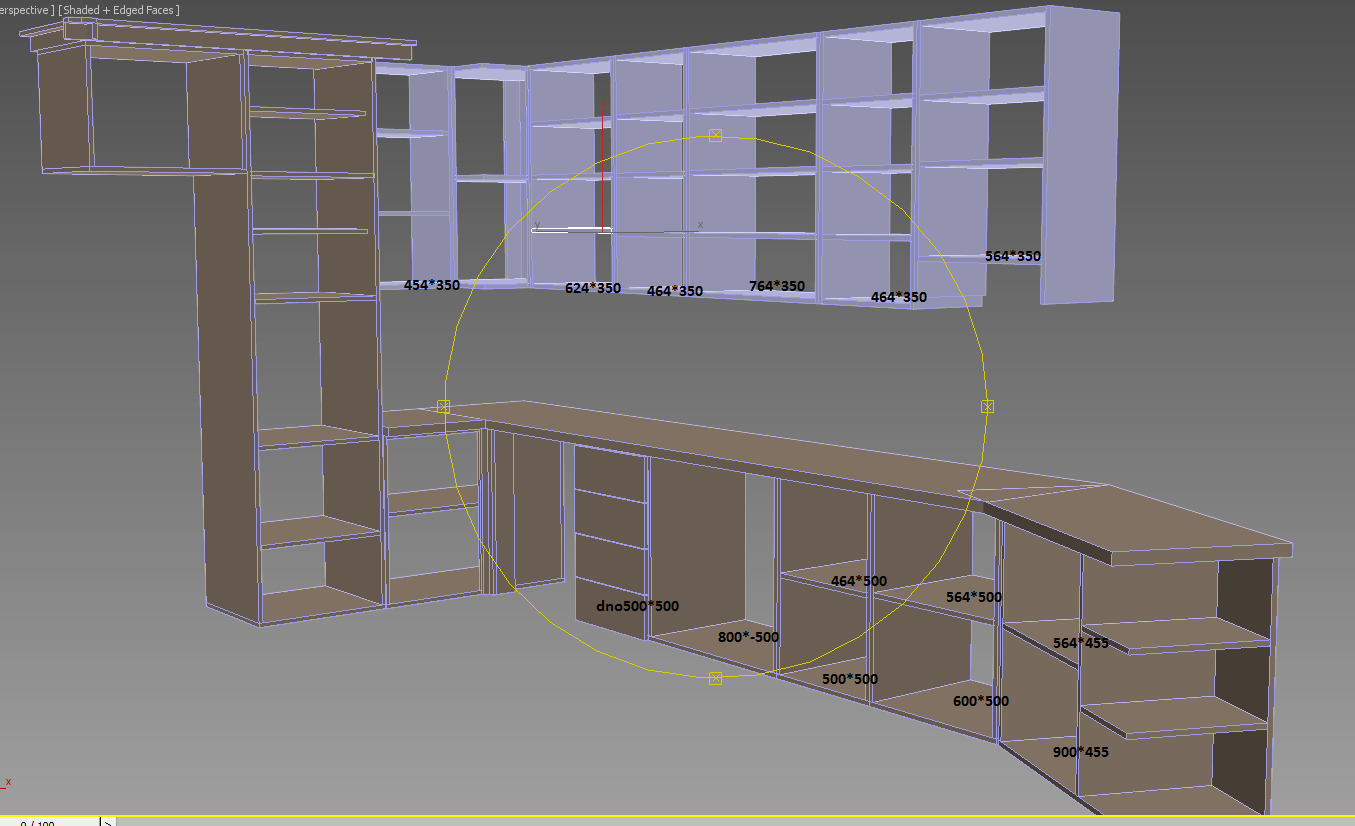Select the 564*350 label on upper shelf
The height and width of the screenshot is (826, 1355).
(1013, 256)
